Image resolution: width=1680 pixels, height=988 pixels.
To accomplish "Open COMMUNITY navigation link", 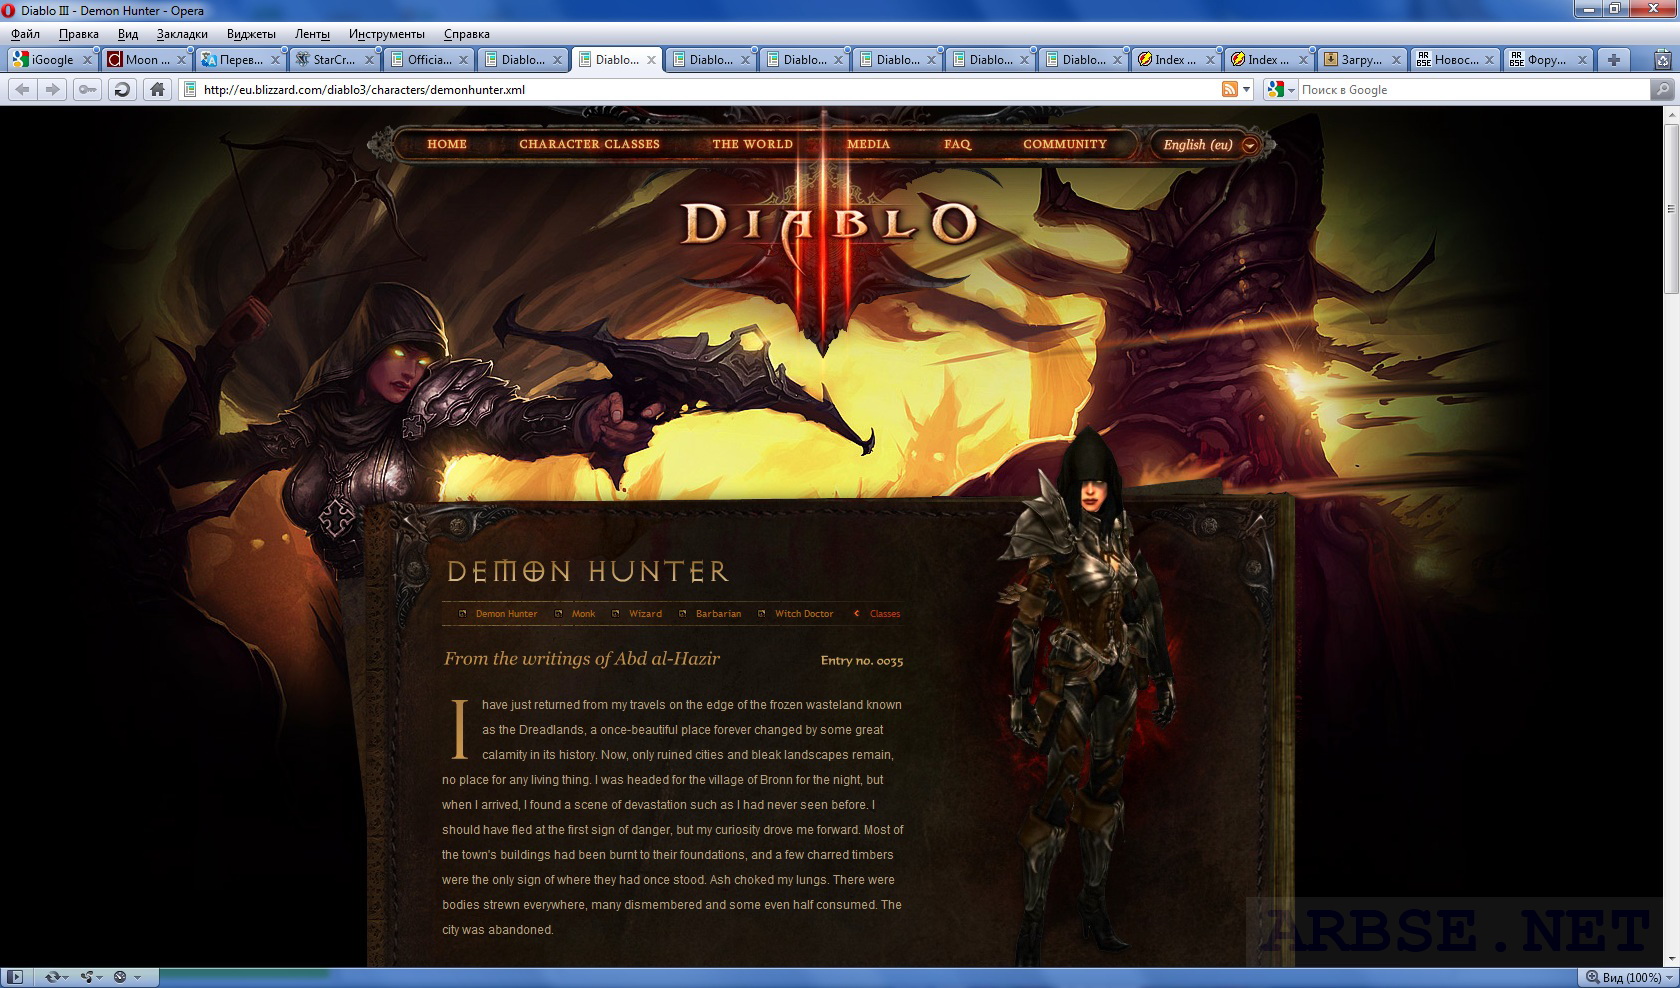I will click(1065, 144).
